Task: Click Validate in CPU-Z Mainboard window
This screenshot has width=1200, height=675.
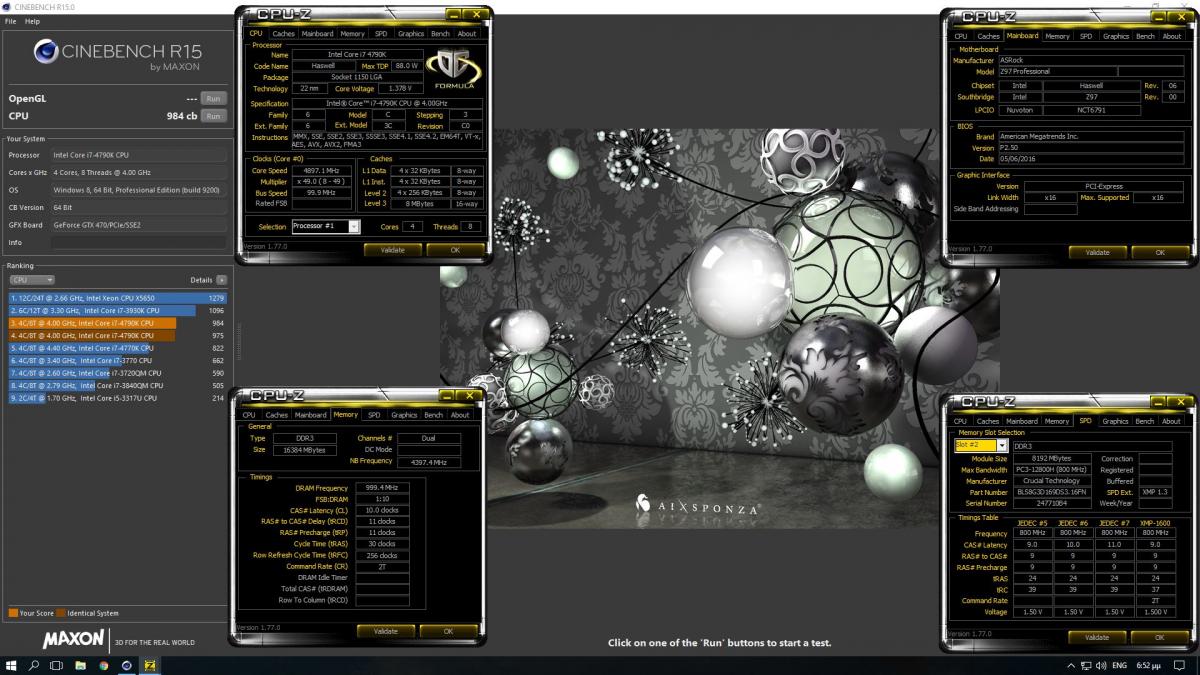Action: click(x=1097, y=252)
